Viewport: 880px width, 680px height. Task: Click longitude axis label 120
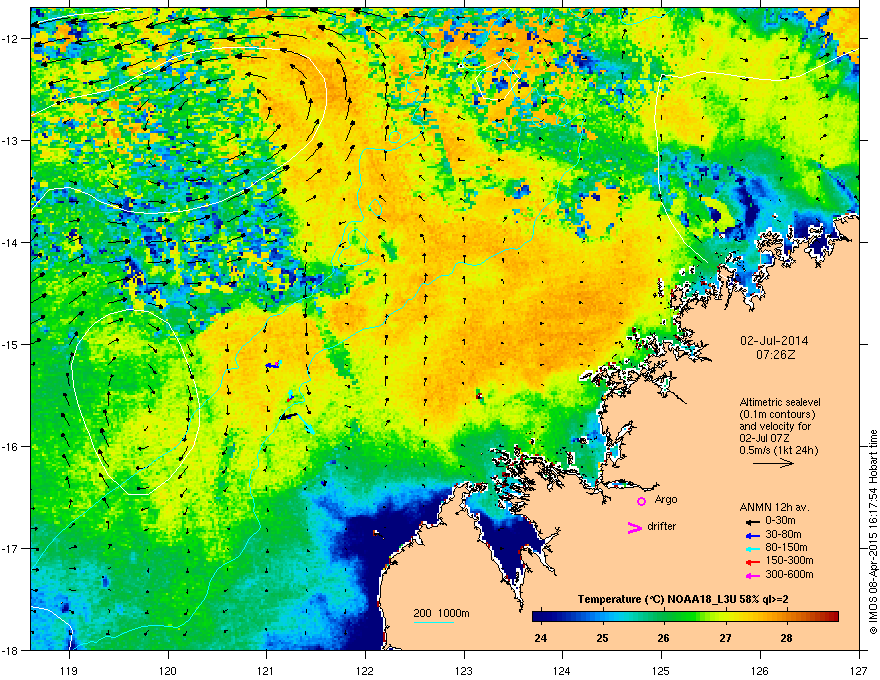(x=168, y=670)
